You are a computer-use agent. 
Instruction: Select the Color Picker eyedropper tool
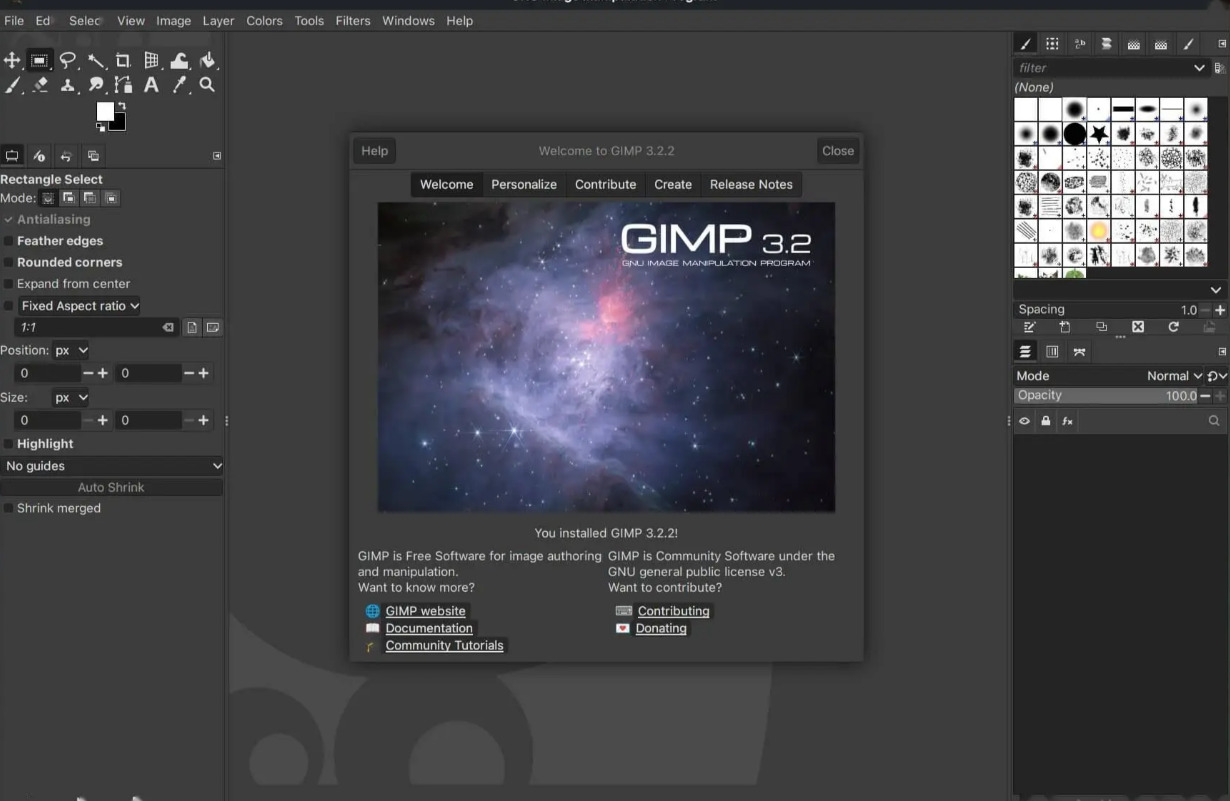point(179,85)
